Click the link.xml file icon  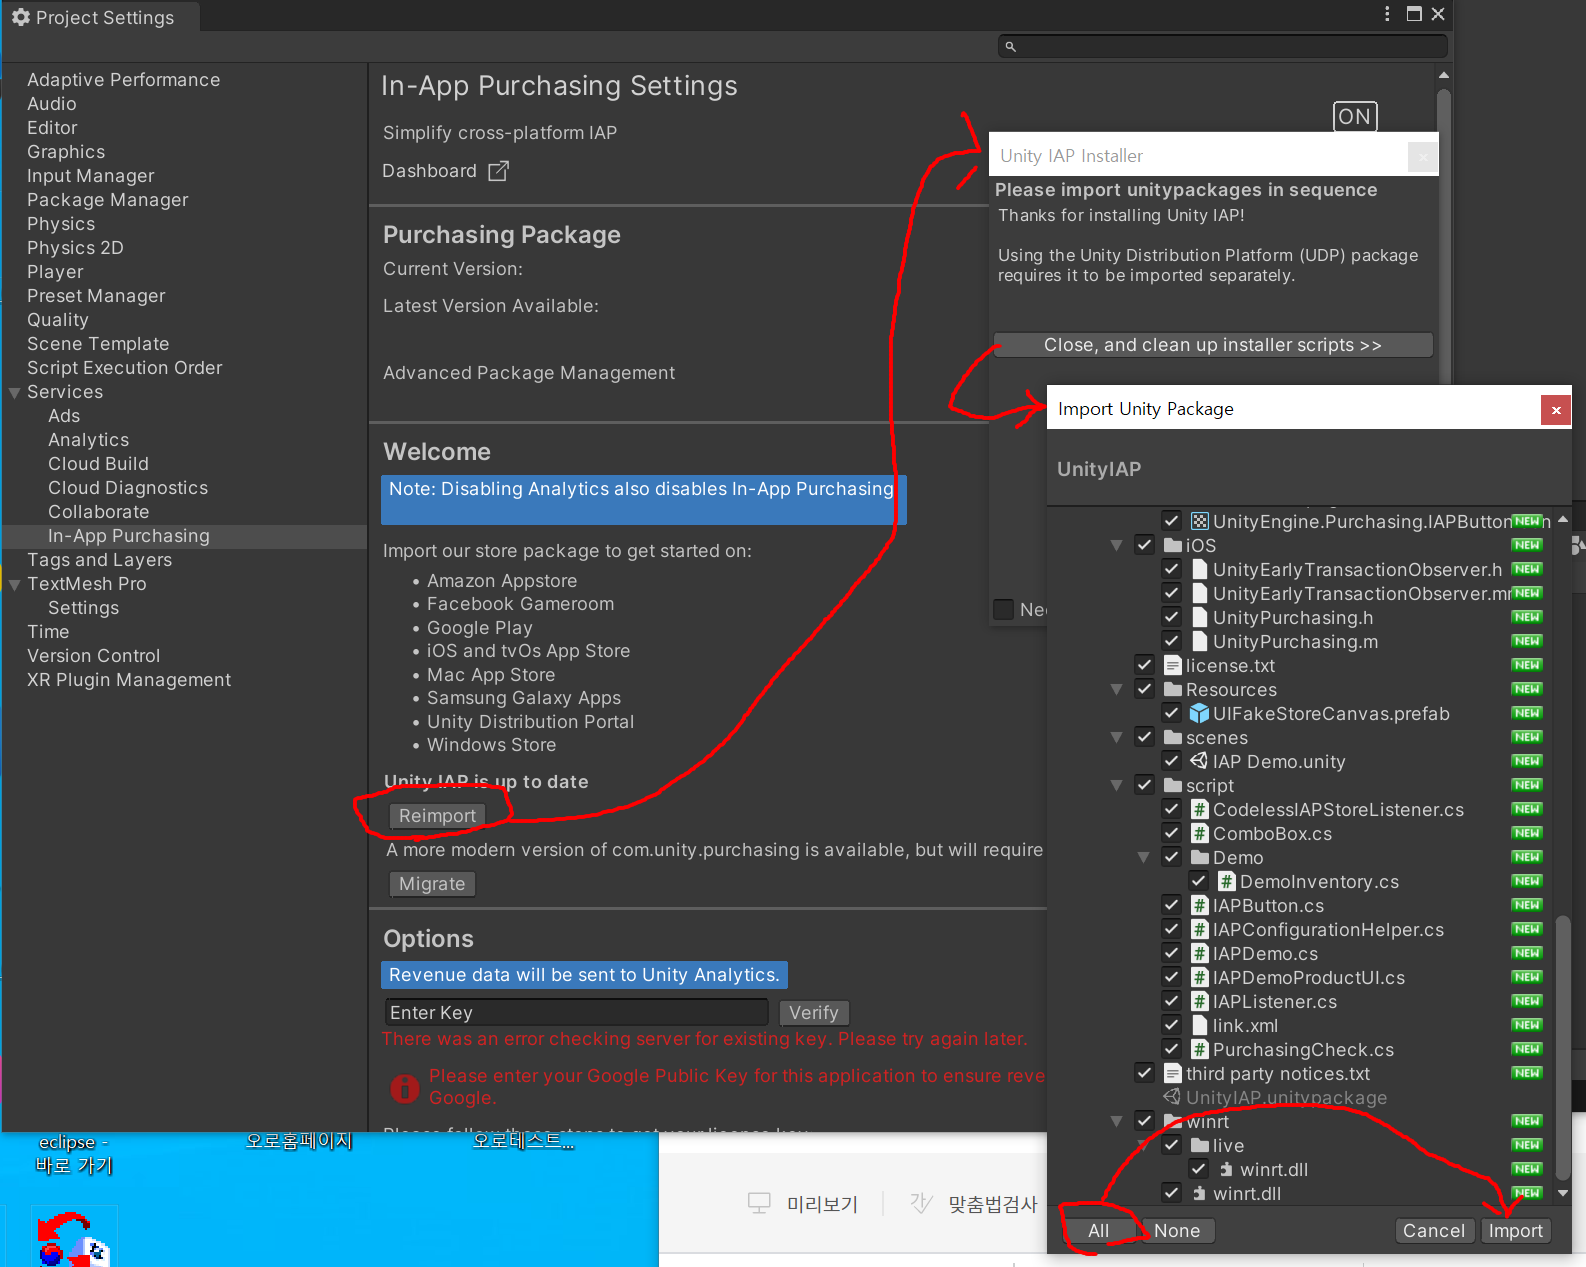[1200, 1025]
